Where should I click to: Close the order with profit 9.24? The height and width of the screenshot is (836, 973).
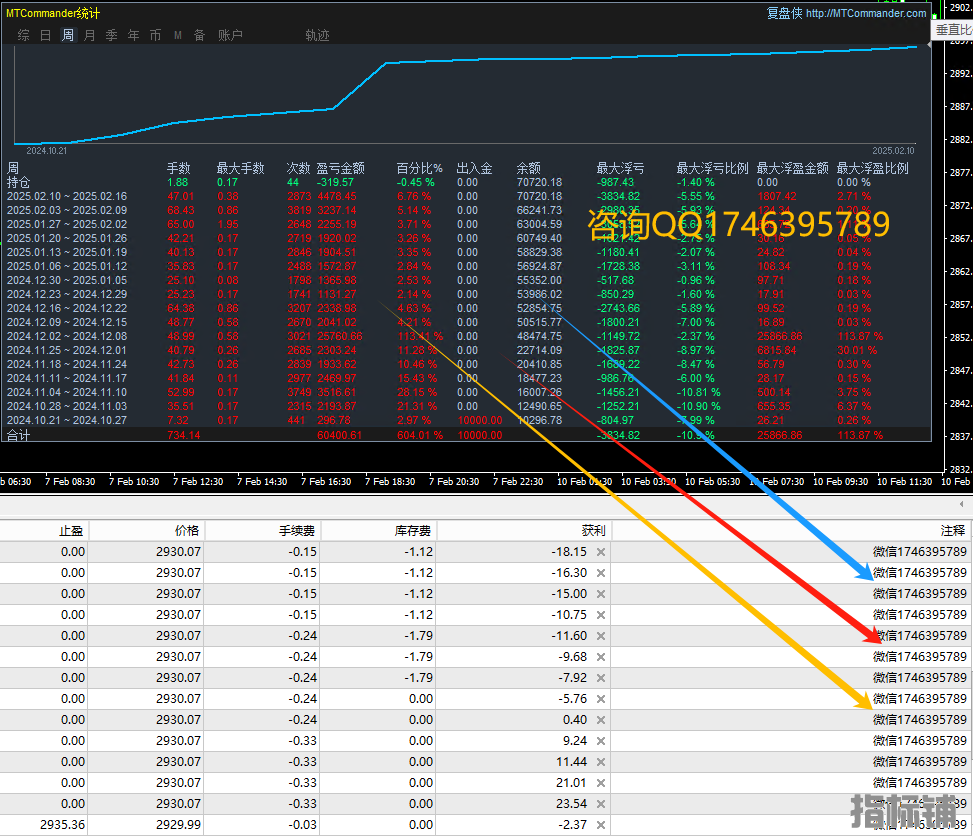click(x=601, y=741)
